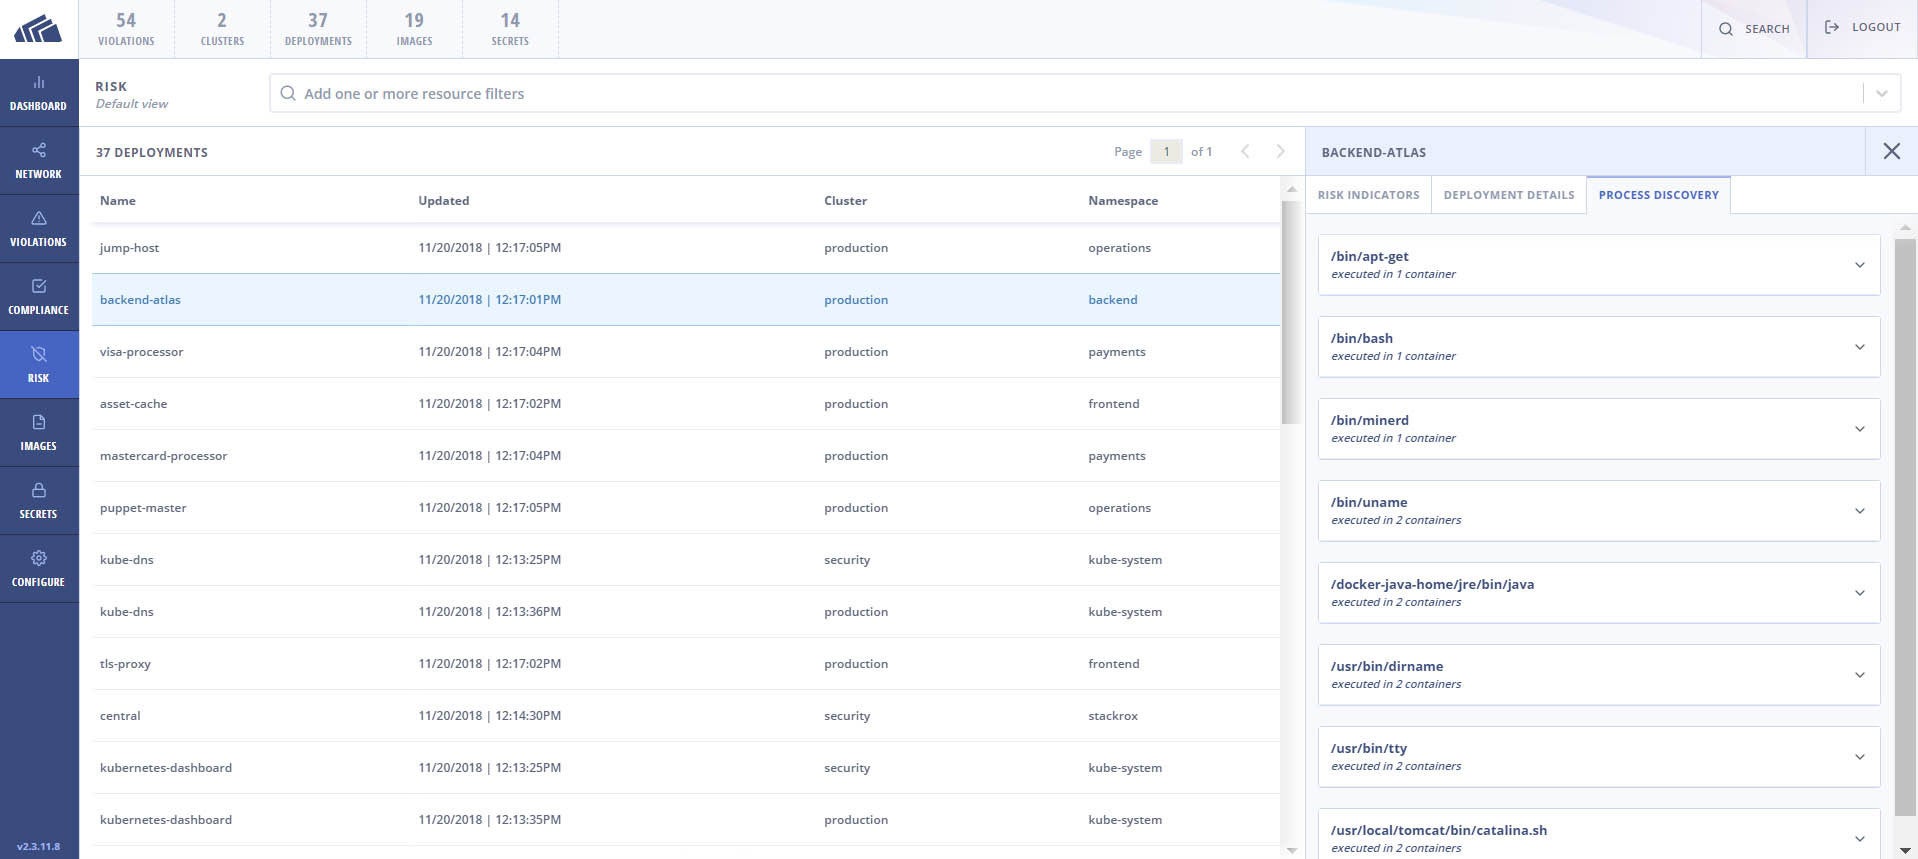Open the 19 Images summary counter

(414, 29)
